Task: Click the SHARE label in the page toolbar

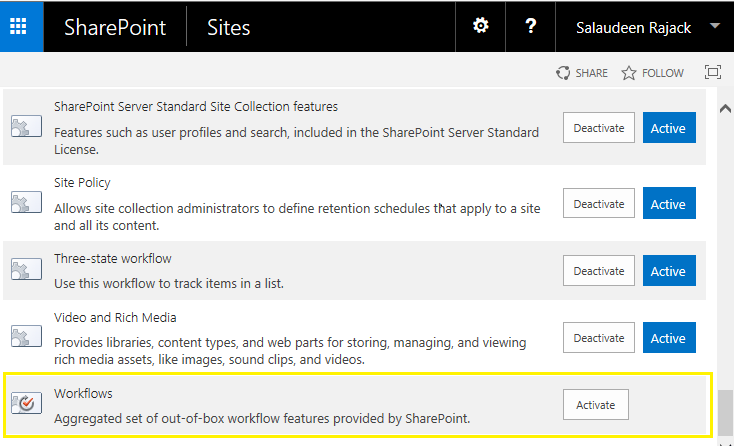Action: coord(591,73)
